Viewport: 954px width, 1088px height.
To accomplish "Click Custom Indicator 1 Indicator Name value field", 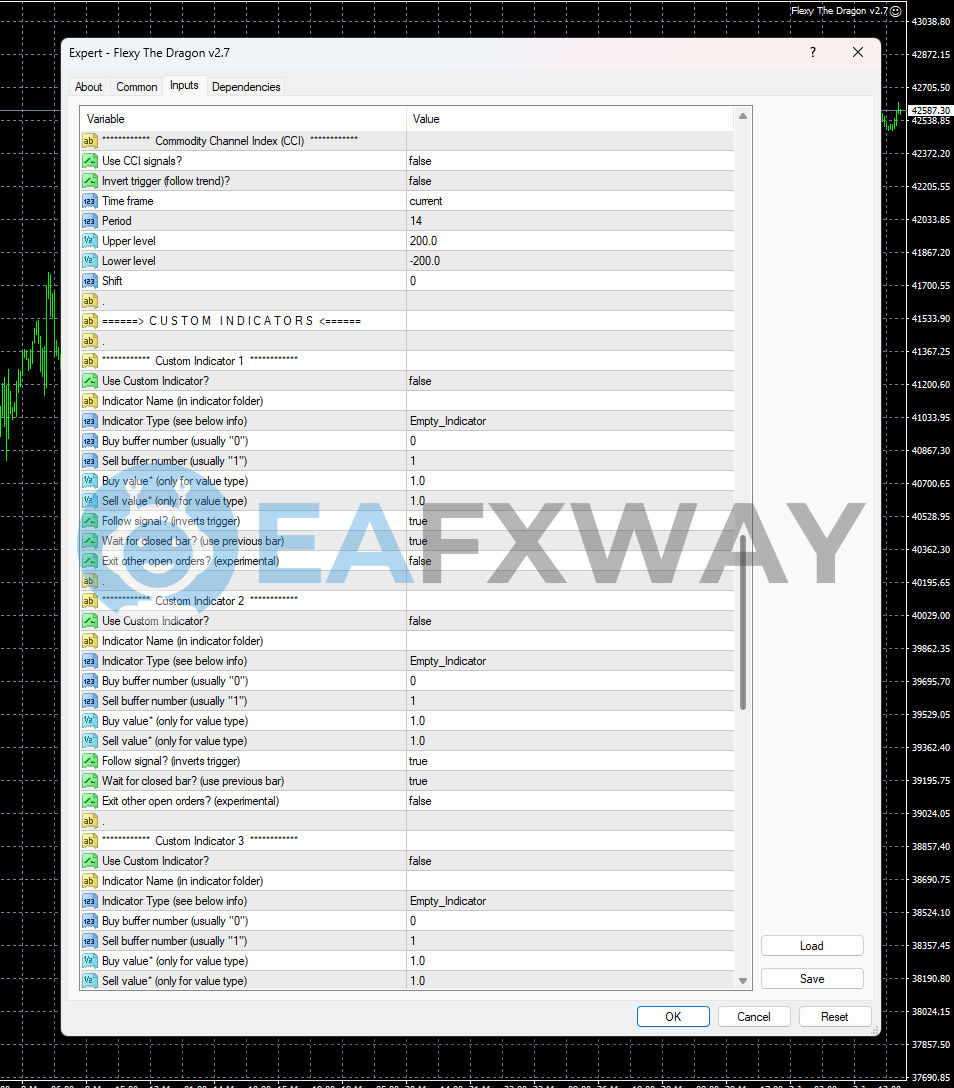I will [x=569, y=401].
